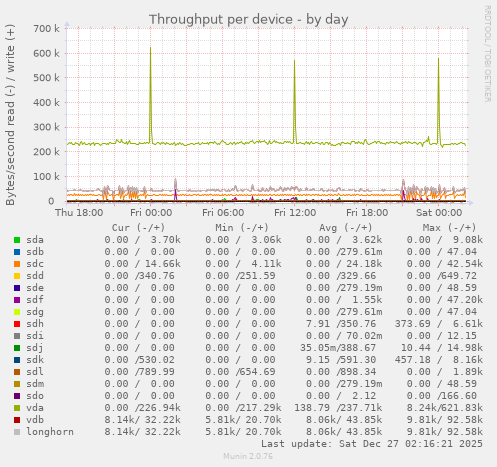Click the 'sdh' device label
Viewport: 497px width, 467px height.
click(x=35, y=324)
